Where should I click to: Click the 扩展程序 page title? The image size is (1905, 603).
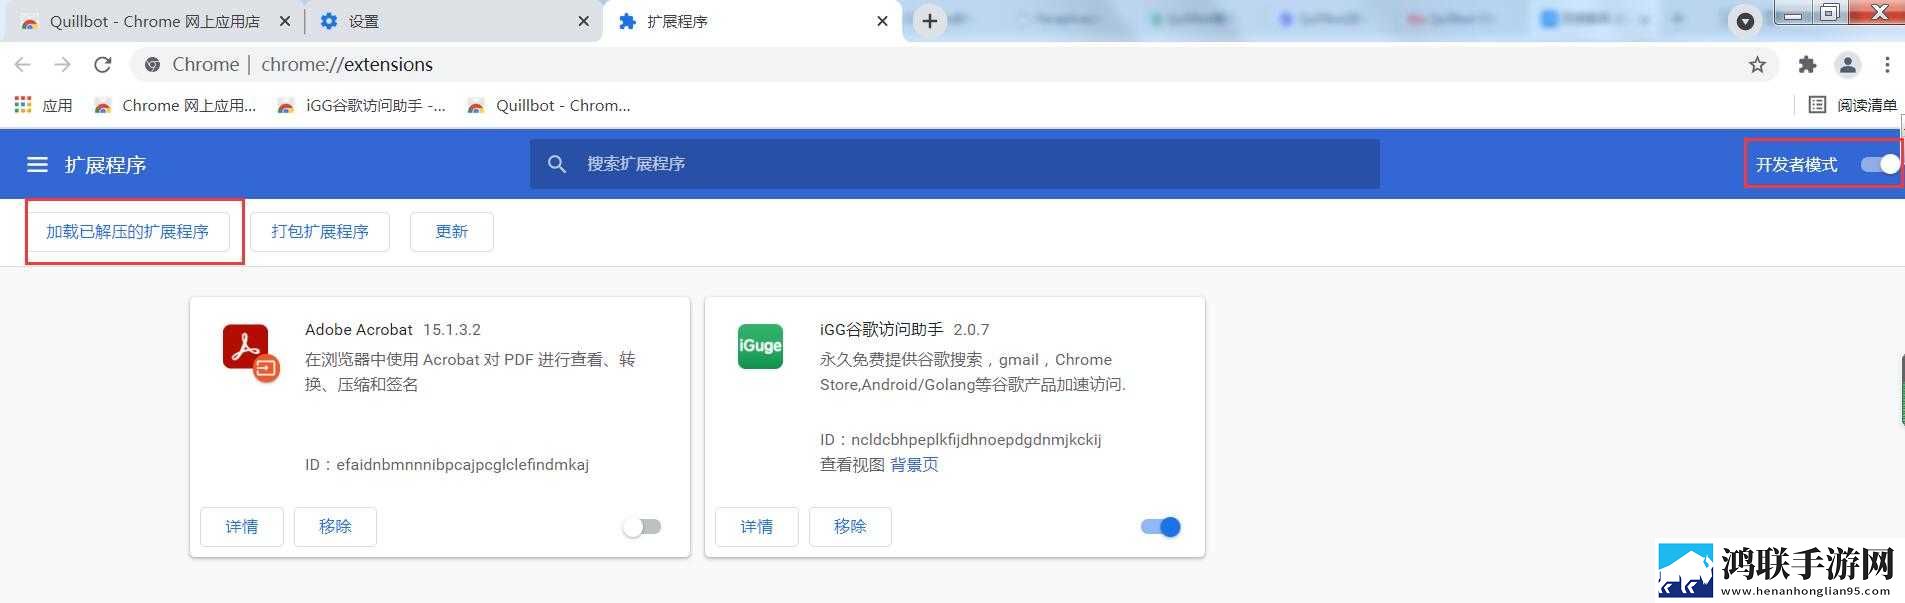(x=105, y=165)
